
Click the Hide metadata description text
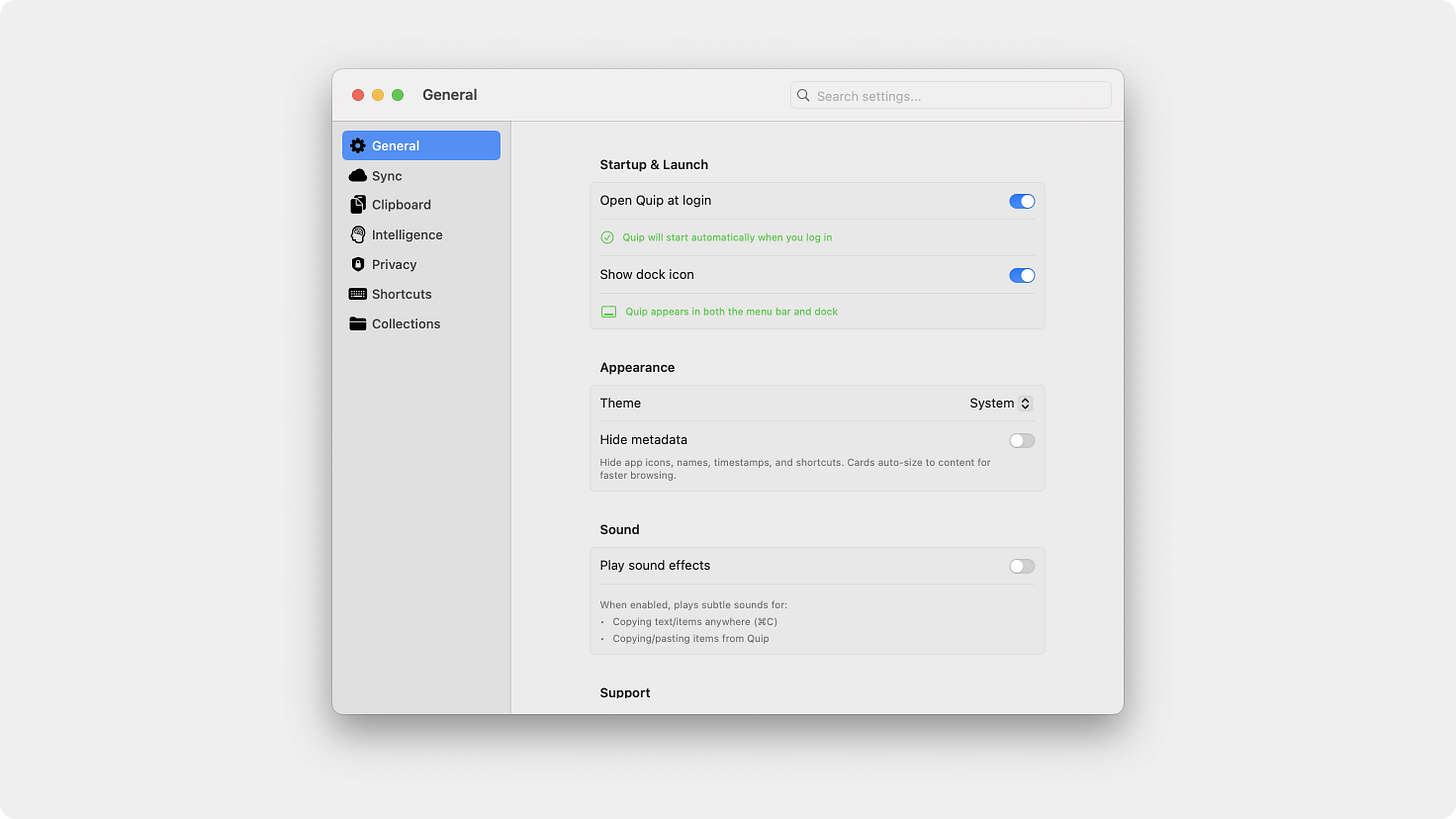pyautogui.click(x=795, y=469)
